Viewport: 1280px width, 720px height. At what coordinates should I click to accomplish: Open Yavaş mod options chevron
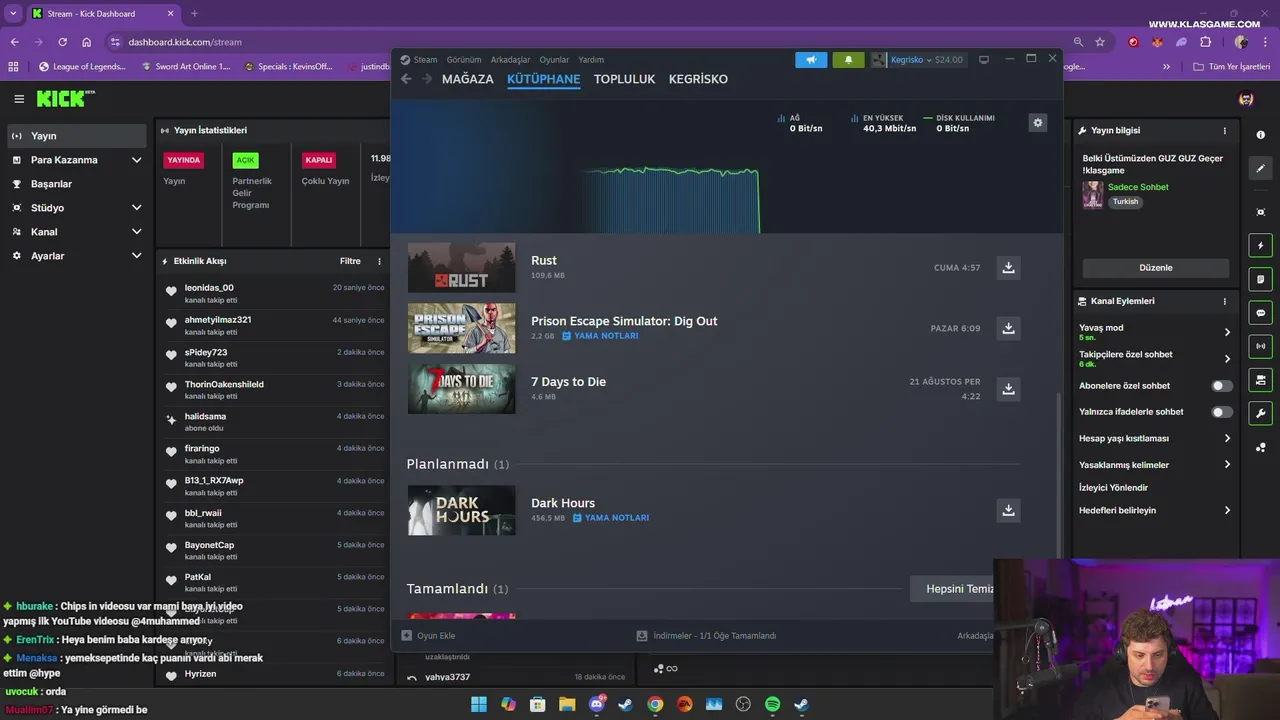[1227, 332]
